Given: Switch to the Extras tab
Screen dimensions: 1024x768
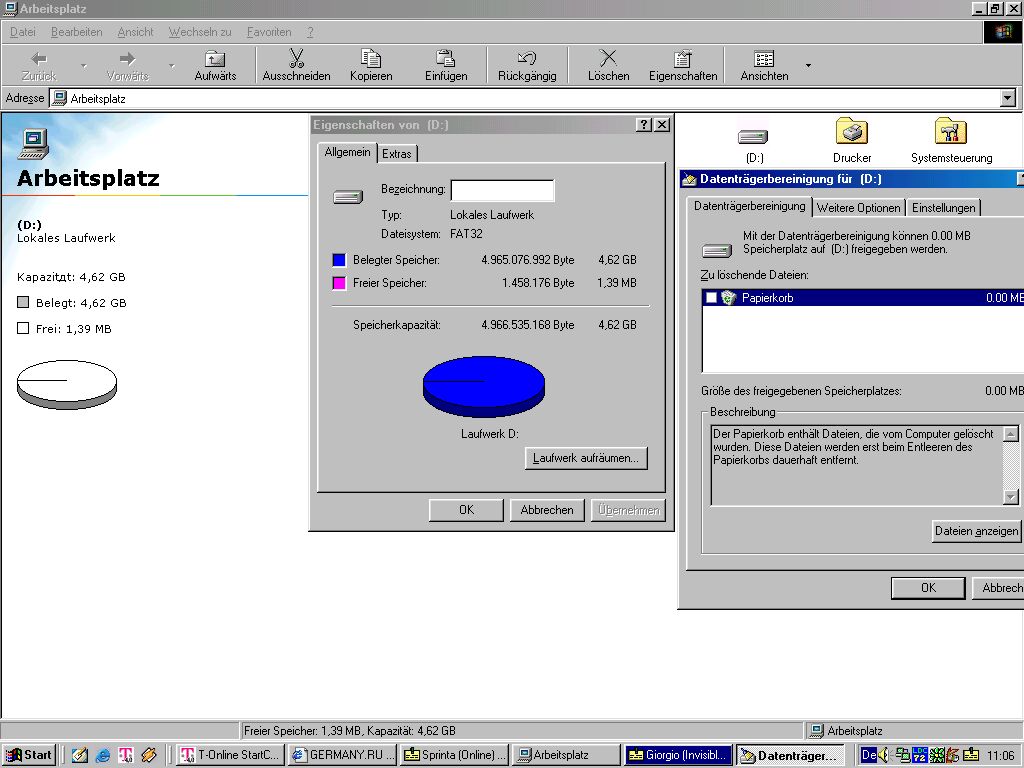Looking at the screenshot, I should [397, 153].
